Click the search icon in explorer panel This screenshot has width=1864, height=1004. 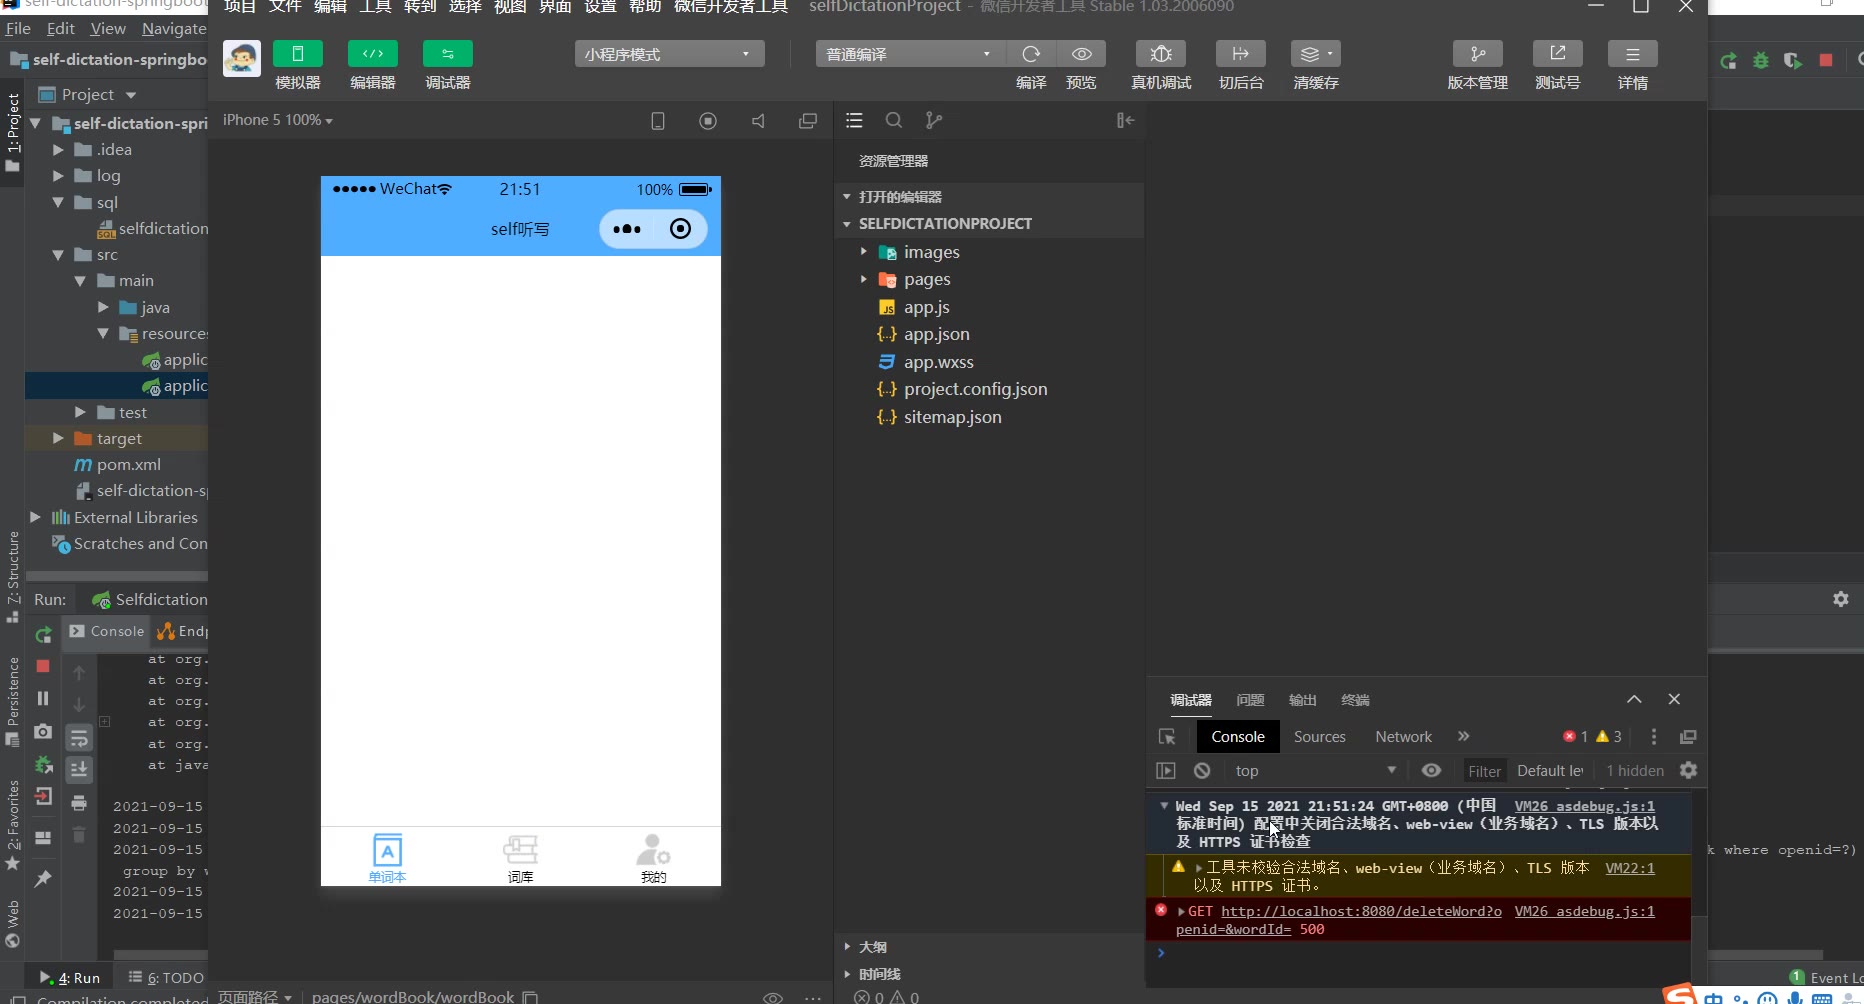(894, 121)
